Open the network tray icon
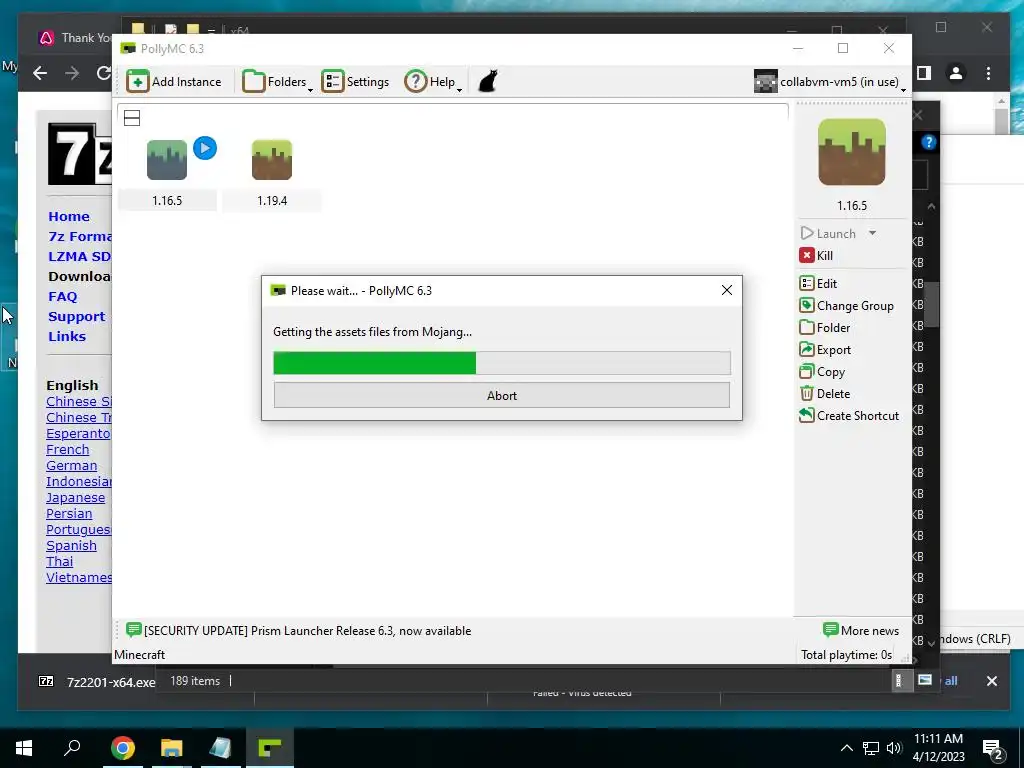 tap(871, 749)
